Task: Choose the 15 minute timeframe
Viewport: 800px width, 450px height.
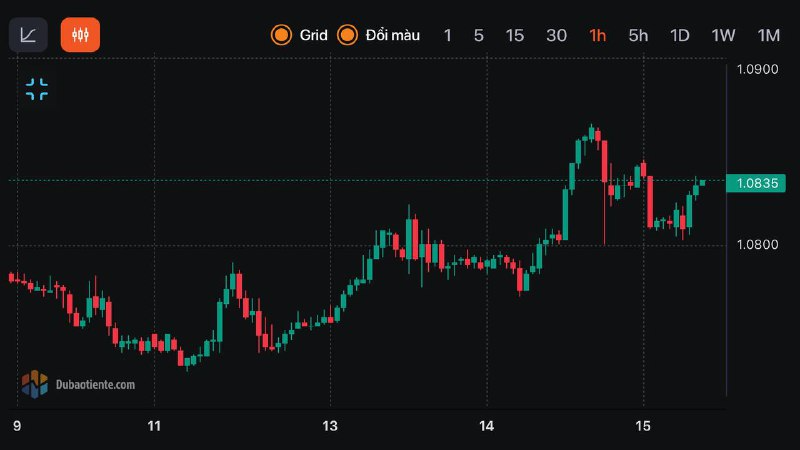Action: click(514, 35)
